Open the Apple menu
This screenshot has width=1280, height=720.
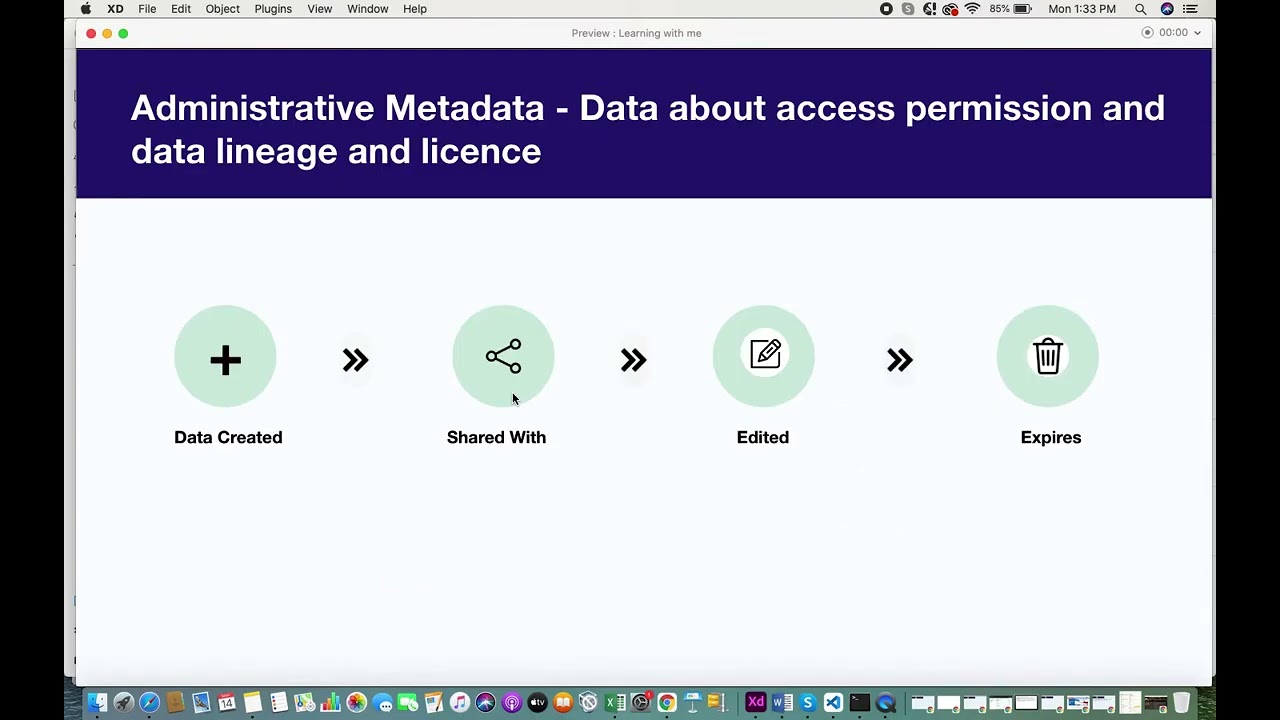(x=86, y=9)
